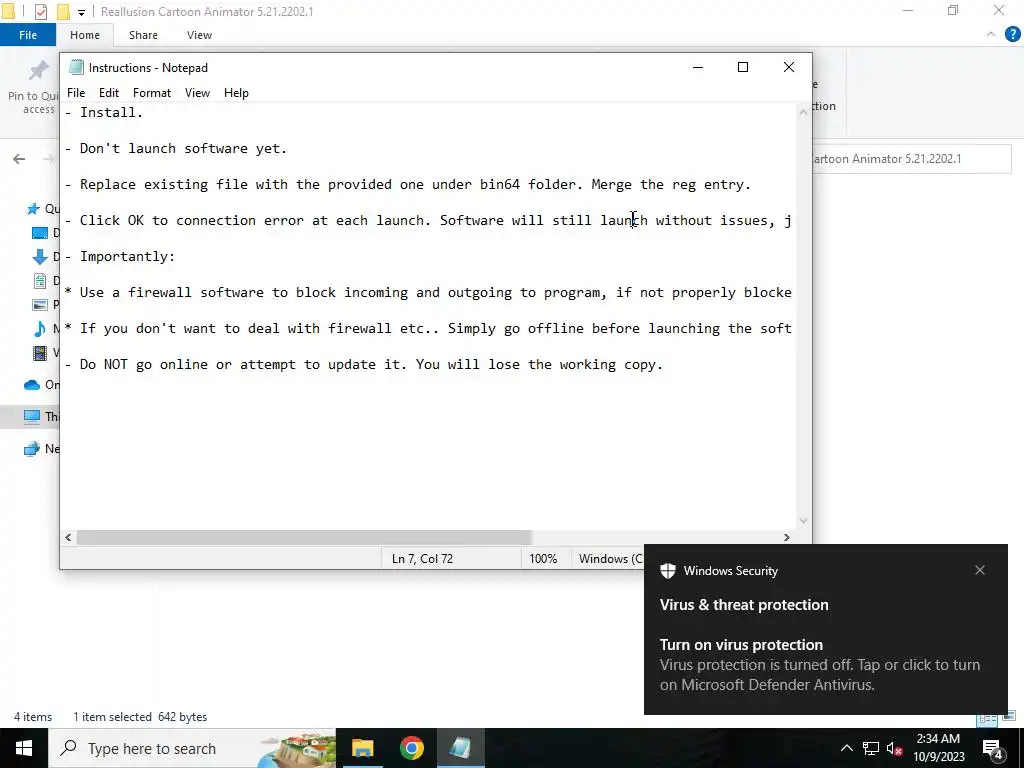Select Quick access star icon in sidebar

33,209
